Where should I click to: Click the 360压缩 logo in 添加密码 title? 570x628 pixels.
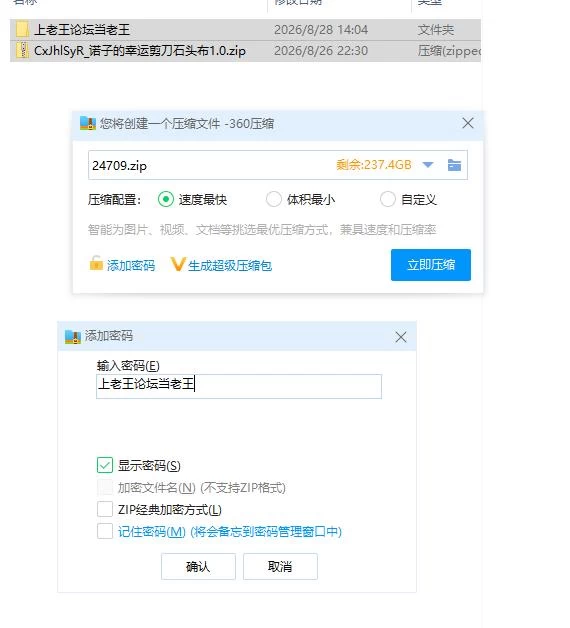click(x=73, y=337)
